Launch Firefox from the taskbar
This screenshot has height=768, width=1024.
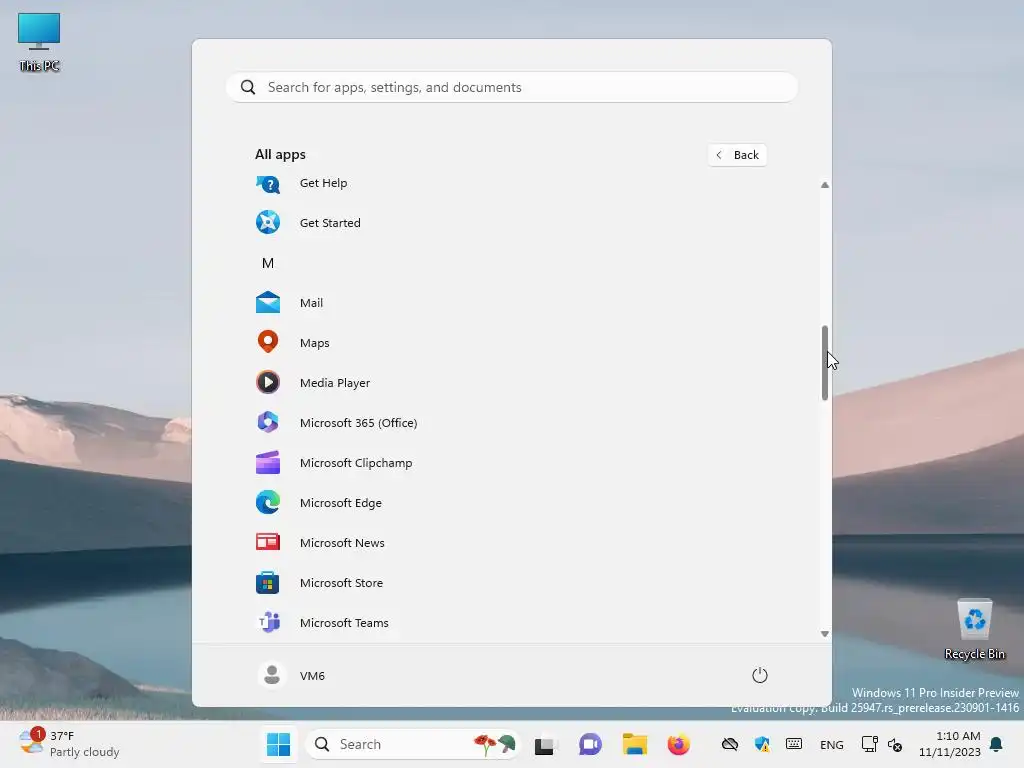coord(679,744)
